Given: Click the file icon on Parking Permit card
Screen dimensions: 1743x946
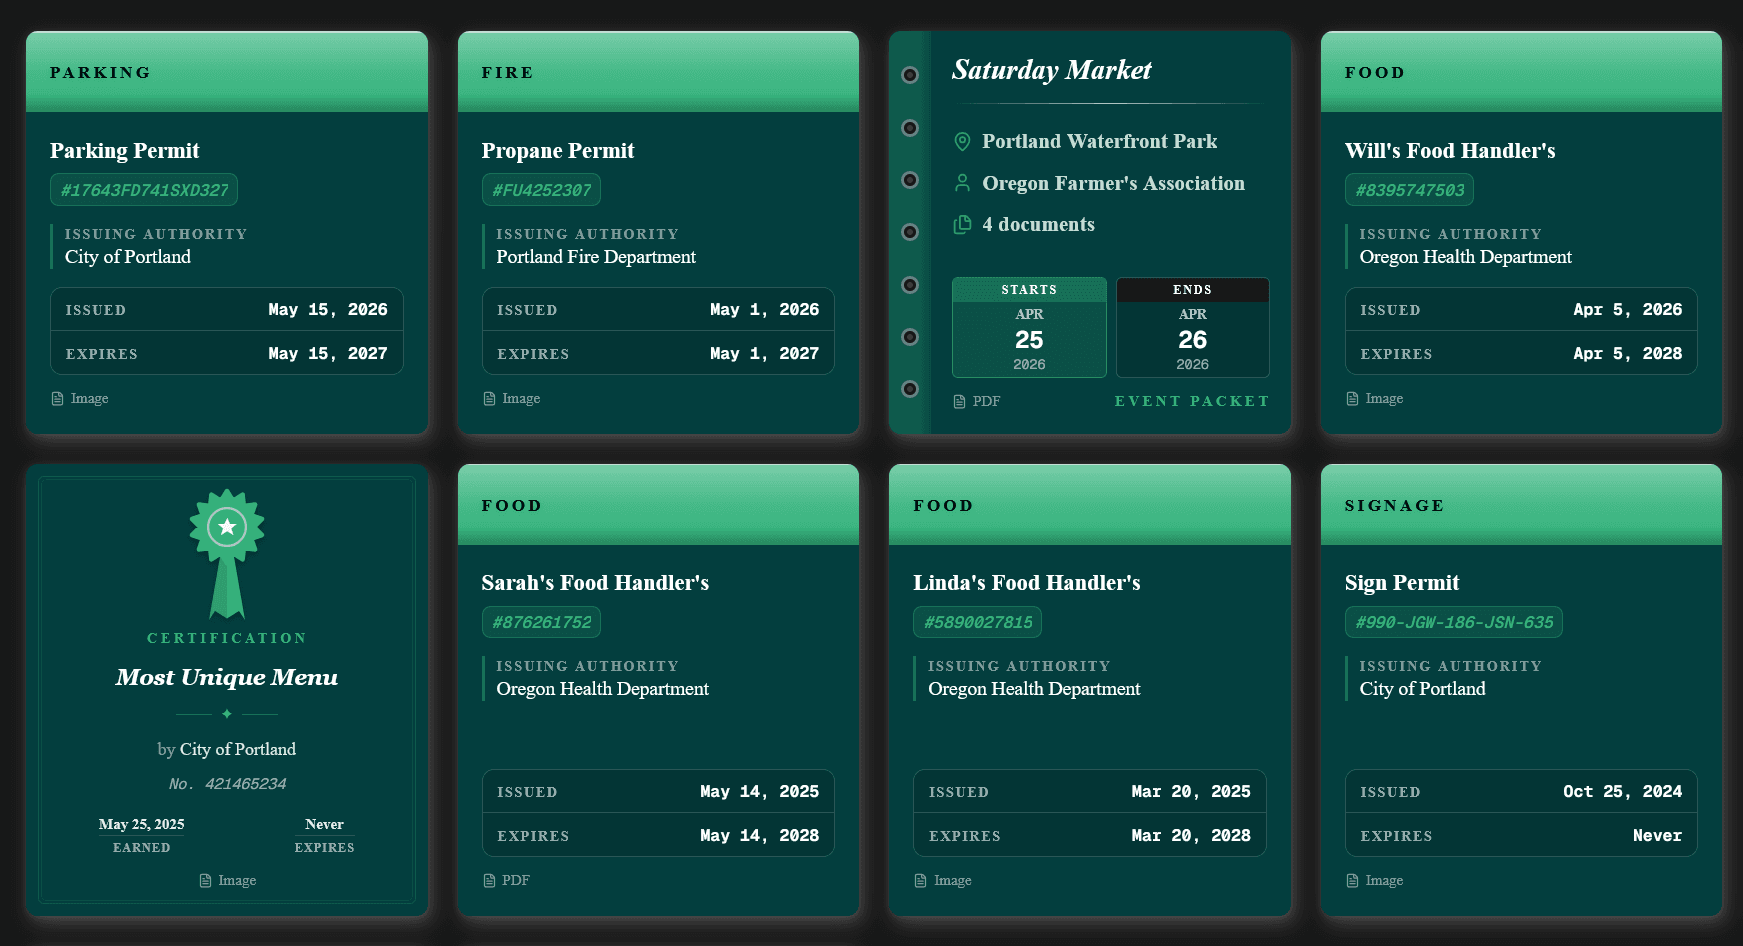Looking at the screenshot, I should 57,398.
